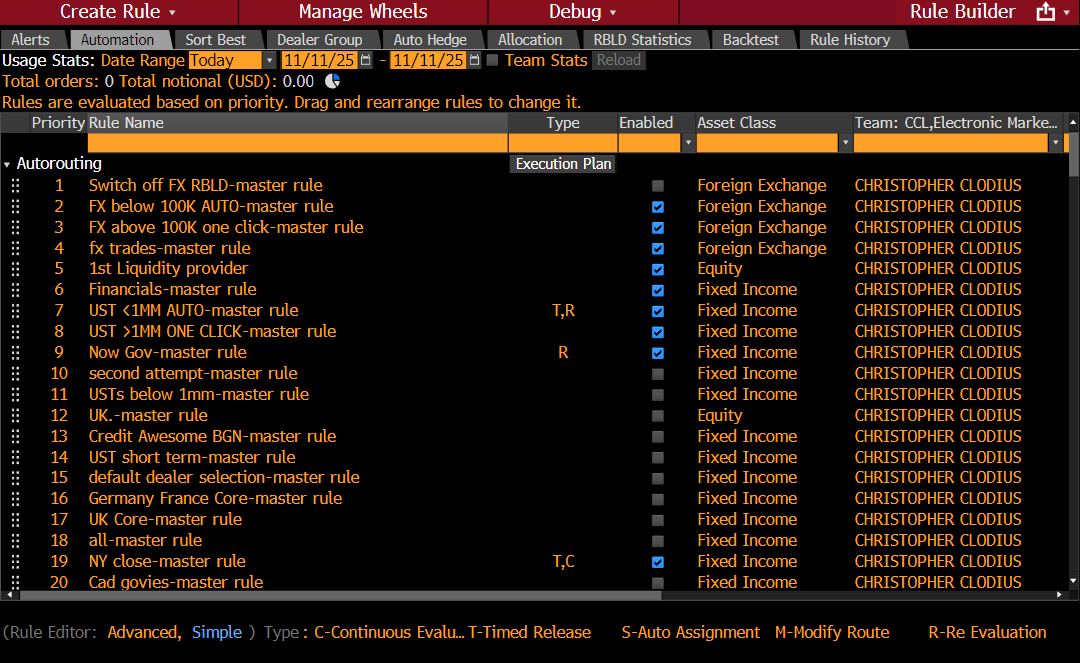This screenshot has height=663, width=1080.
Task: Click the pie chart icon beside total notional
Action: coord(332,81)
